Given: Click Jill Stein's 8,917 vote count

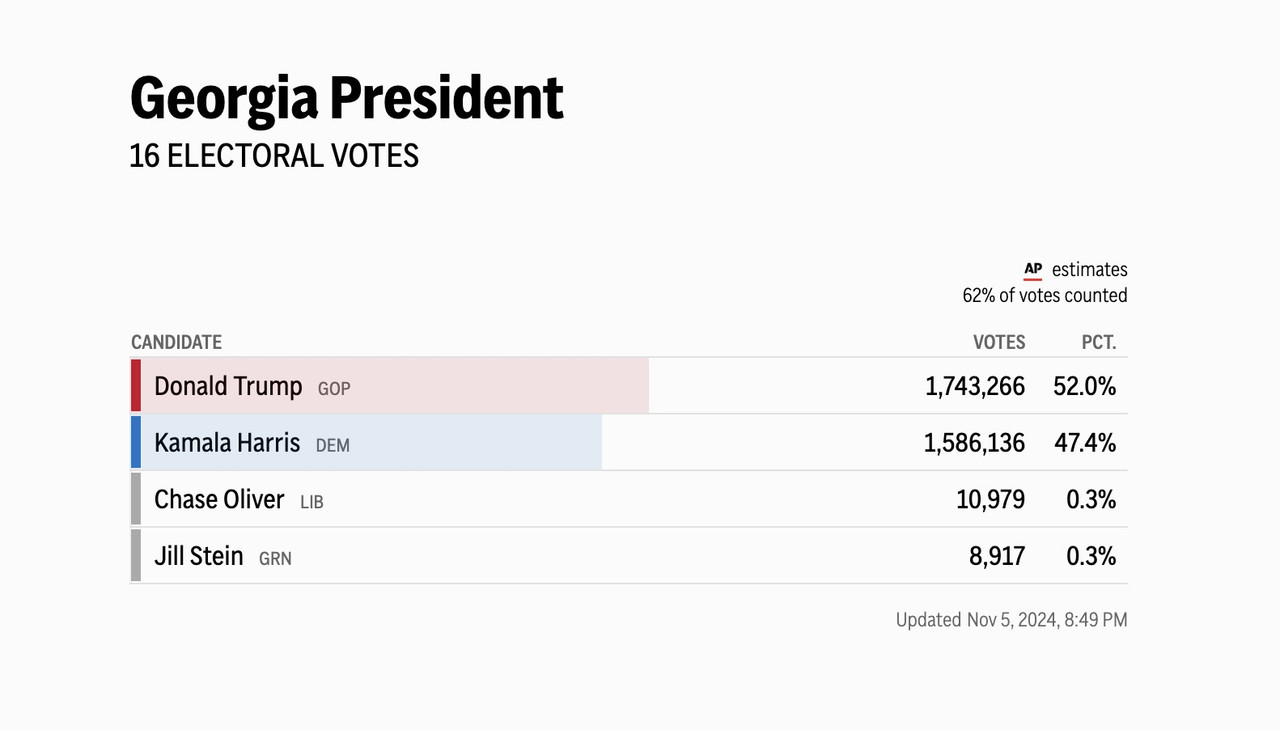Looking at the screenshot, I should pos(997,556).
